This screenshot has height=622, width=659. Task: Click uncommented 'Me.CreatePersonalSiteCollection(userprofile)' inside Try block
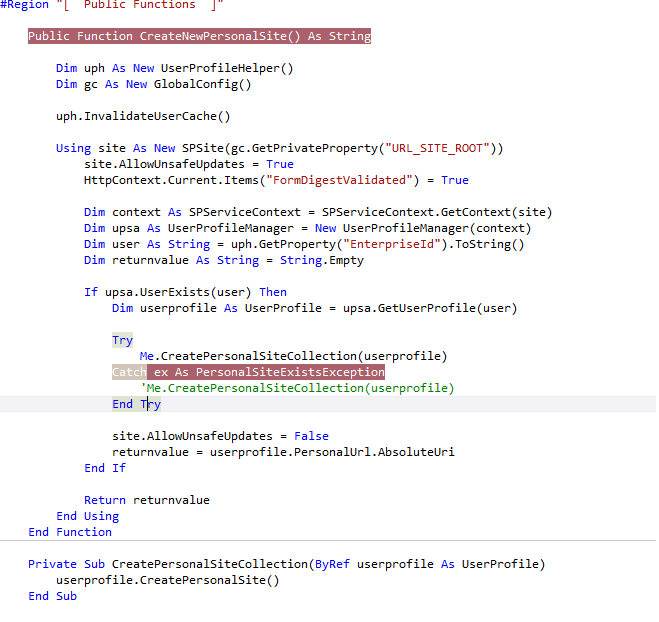[x=293, y=356]
